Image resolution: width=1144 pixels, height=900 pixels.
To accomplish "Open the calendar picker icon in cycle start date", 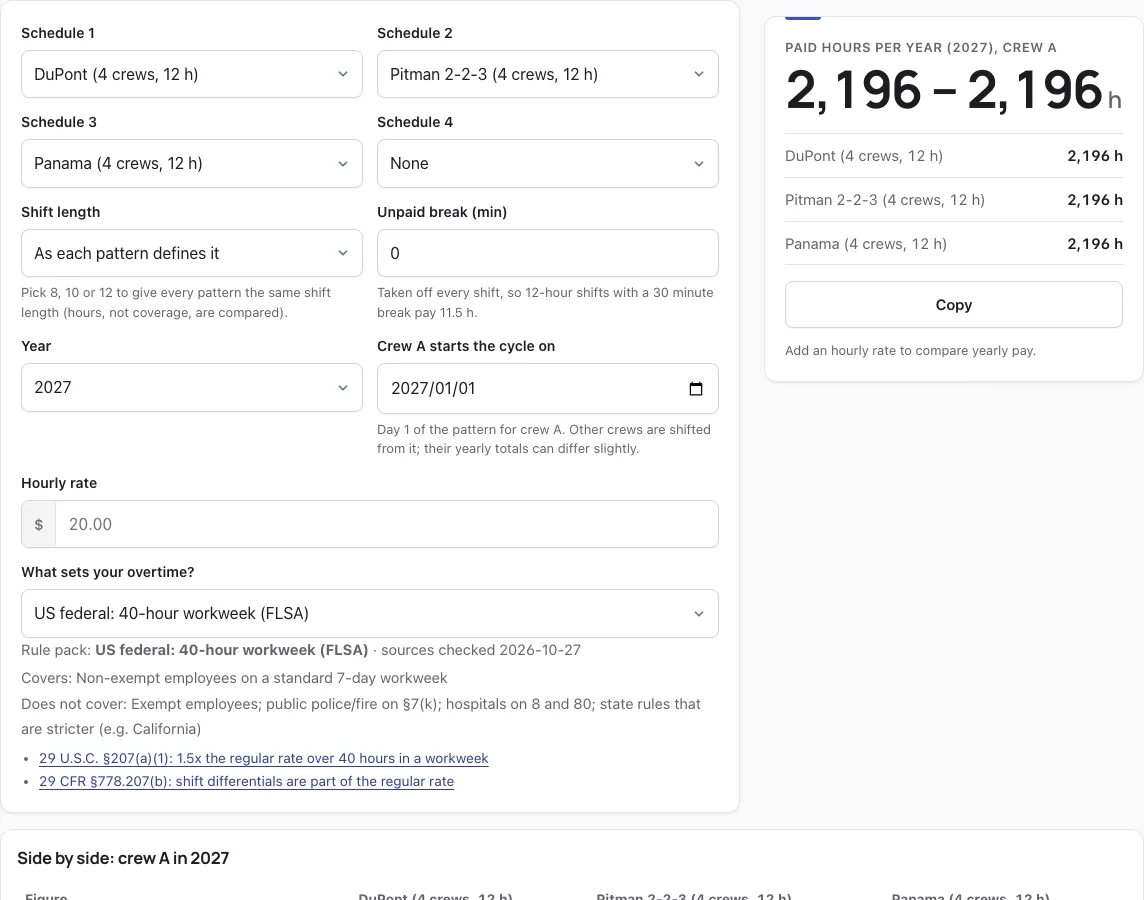I will coord(695,389).
